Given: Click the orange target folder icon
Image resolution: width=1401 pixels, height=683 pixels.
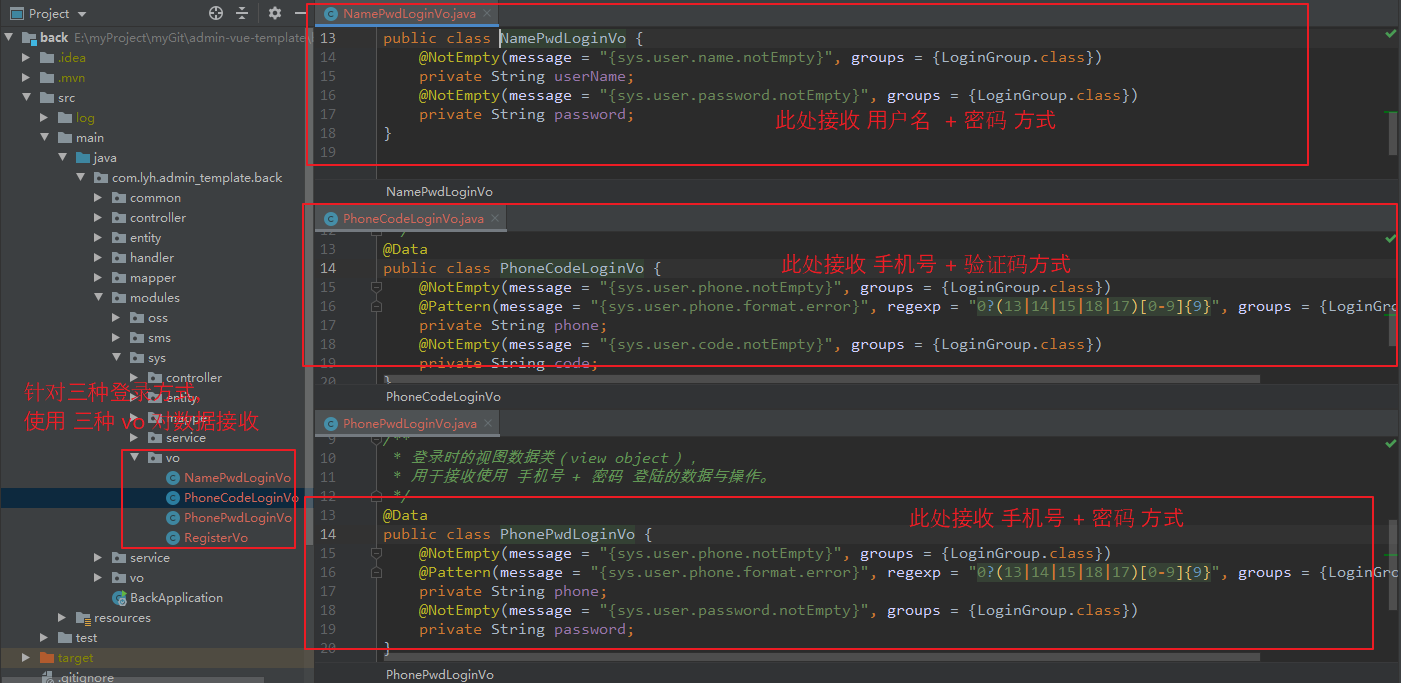Looking at the screenshot, I should pyautogui.click(x=47, y=658).
